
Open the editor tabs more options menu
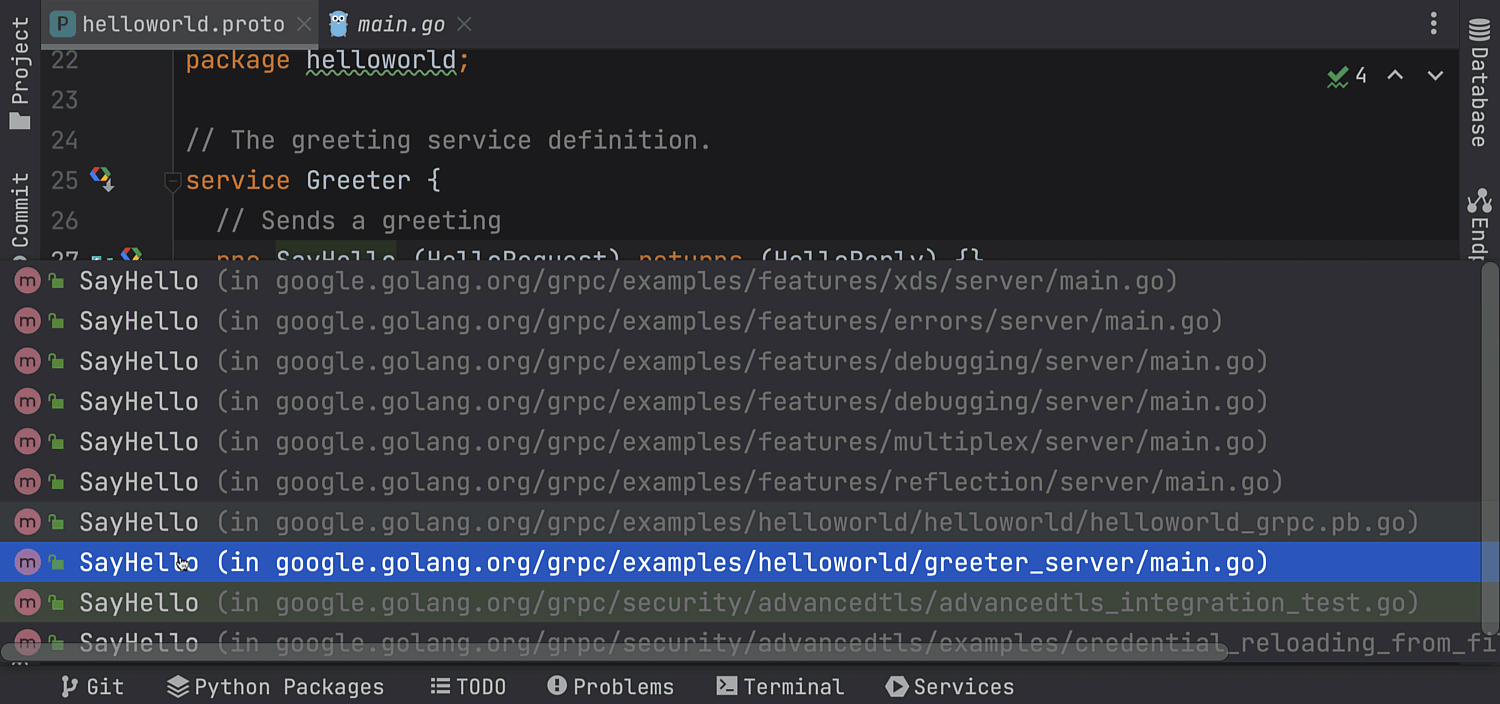point(1433,24)
